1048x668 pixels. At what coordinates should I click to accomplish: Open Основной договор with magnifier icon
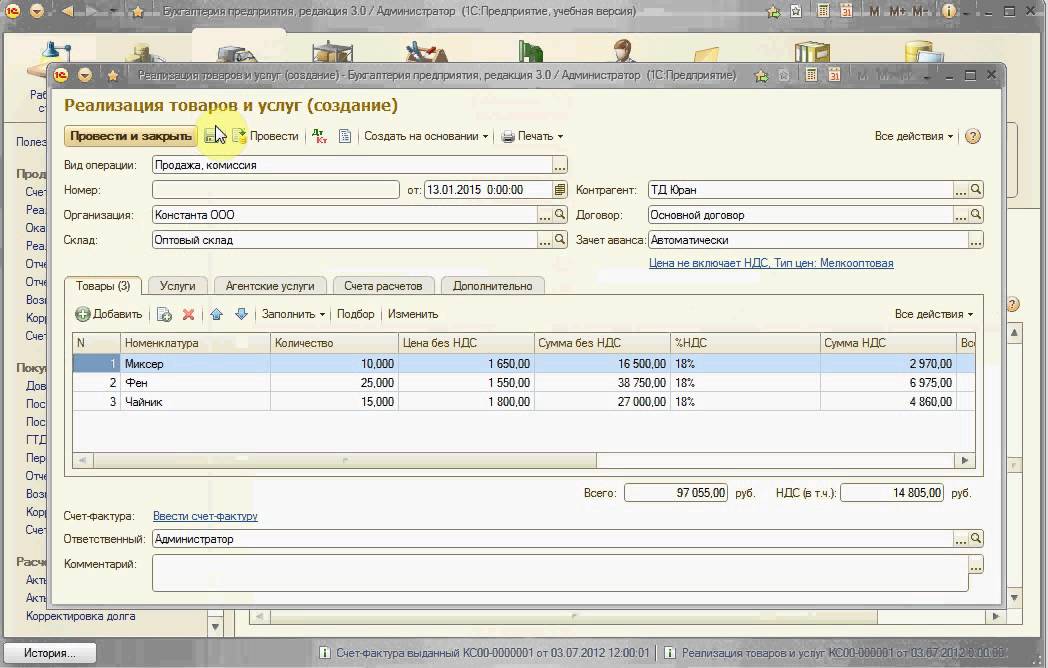click(x=976, y=215)
